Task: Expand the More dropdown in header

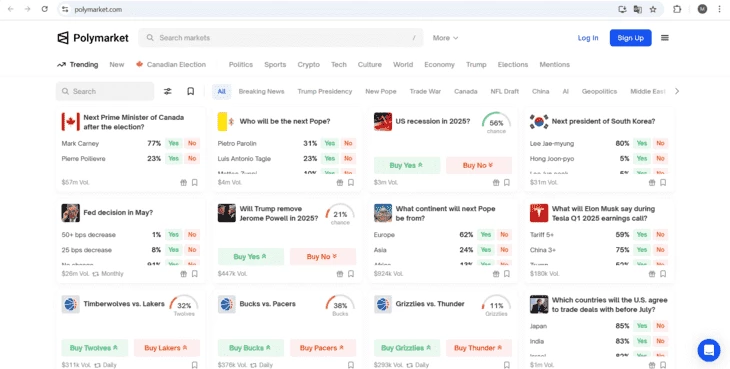Action: click(x=445, y=38)
